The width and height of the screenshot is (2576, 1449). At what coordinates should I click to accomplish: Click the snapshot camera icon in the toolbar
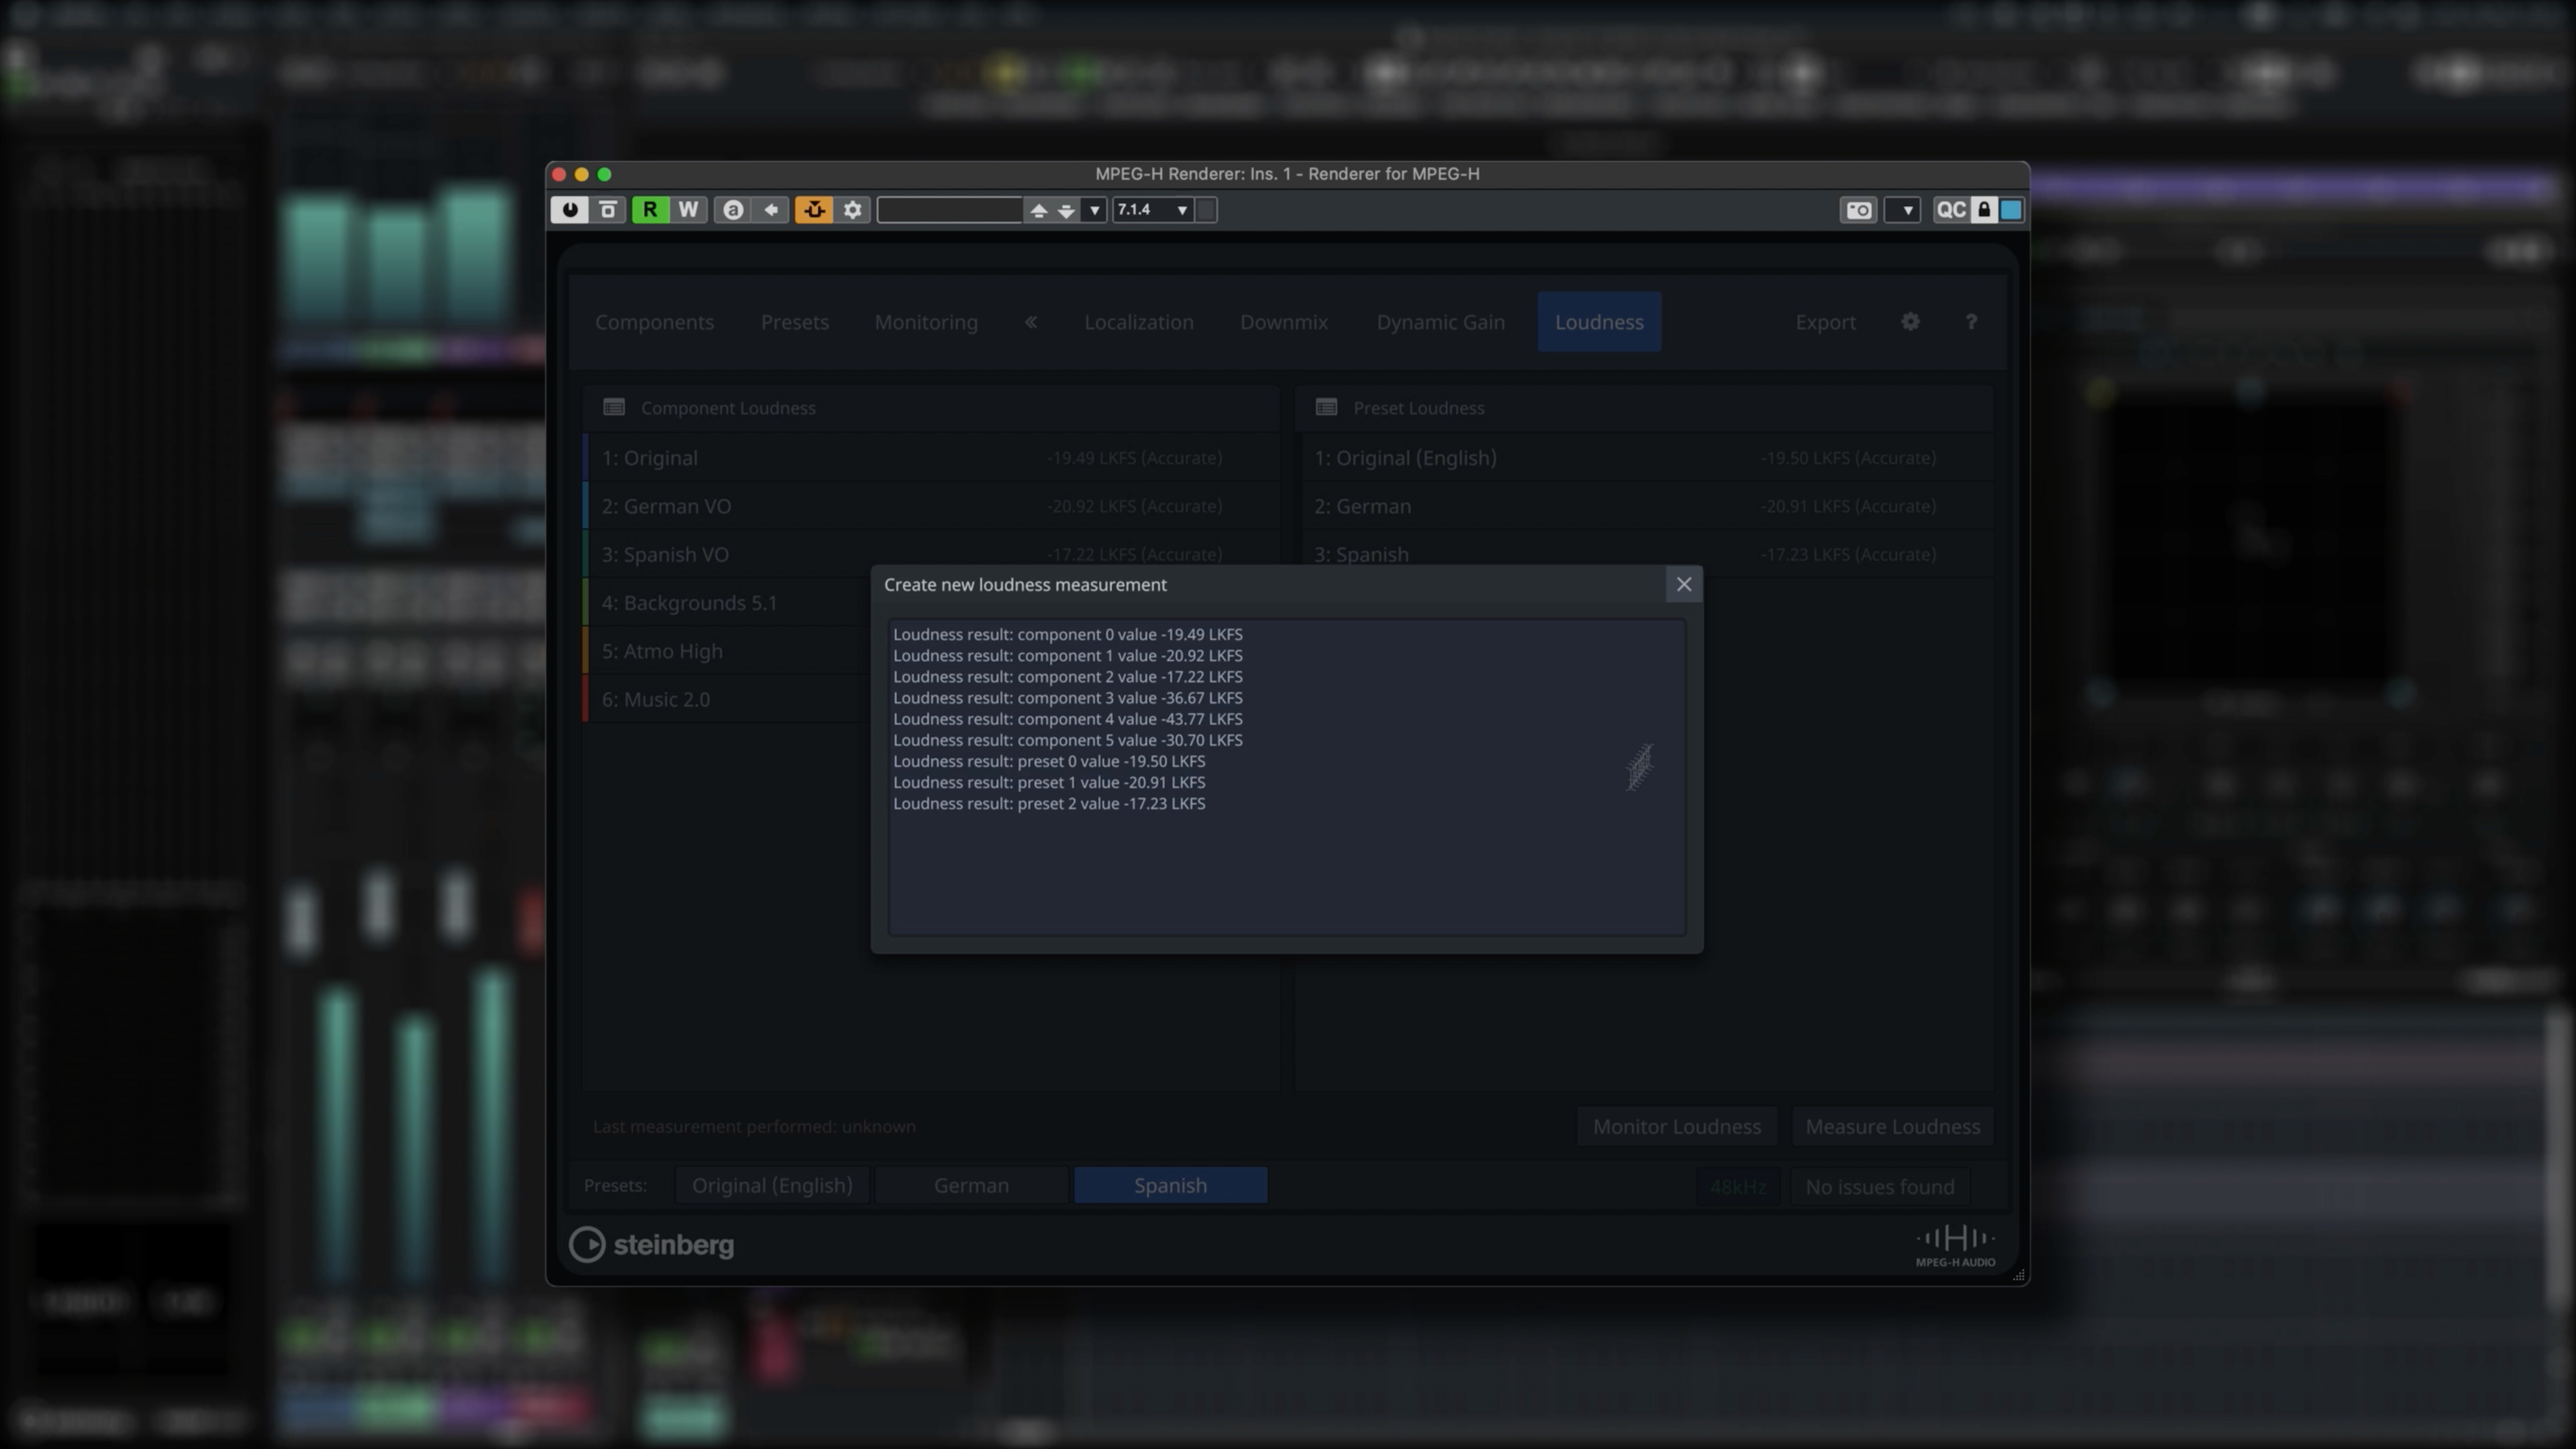[1857, 210]
